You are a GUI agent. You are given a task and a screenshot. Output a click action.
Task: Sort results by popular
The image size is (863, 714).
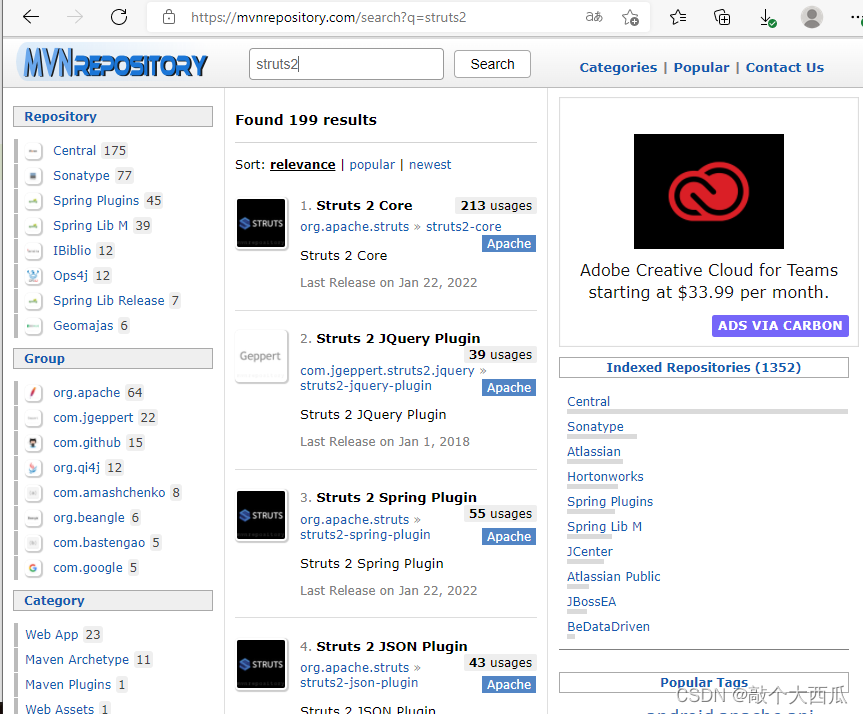point(372,165)
